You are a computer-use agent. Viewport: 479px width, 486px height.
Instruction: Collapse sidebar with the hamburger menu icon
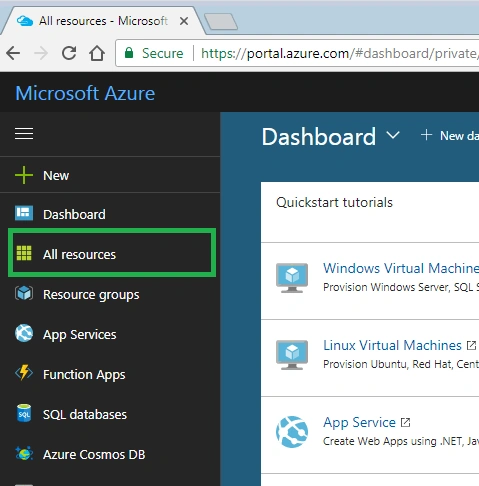(24, 134)
